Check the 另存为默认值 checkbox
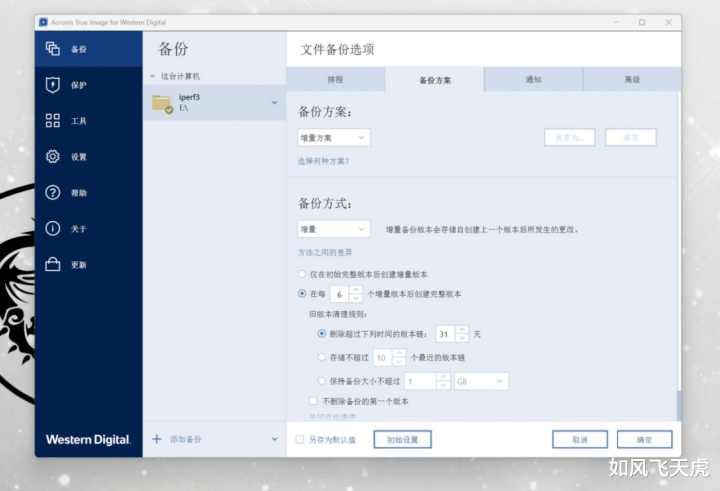Image resolution: width=720 pixels, height=491 pixels. [x=300, y=440]
